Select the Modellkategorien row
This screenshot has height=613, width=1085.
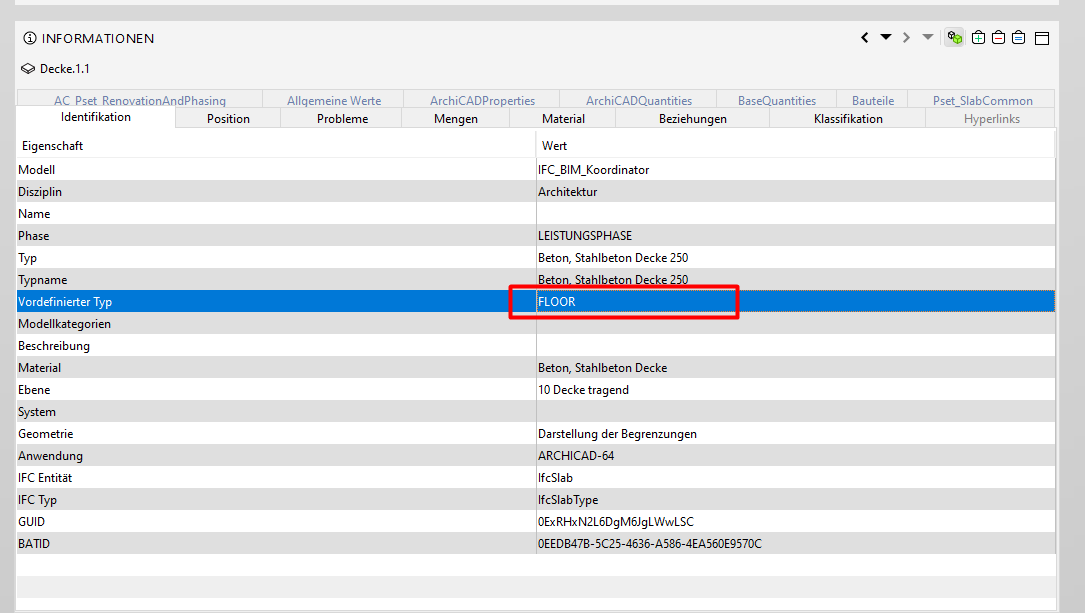pos(536,324)
